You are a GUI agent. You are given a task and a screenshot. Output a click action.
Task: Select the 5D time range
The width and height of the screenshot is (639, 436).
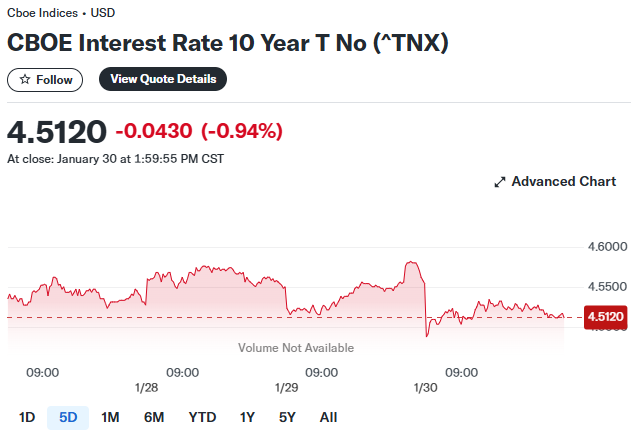pyautogui.click(x=68, y=417)
